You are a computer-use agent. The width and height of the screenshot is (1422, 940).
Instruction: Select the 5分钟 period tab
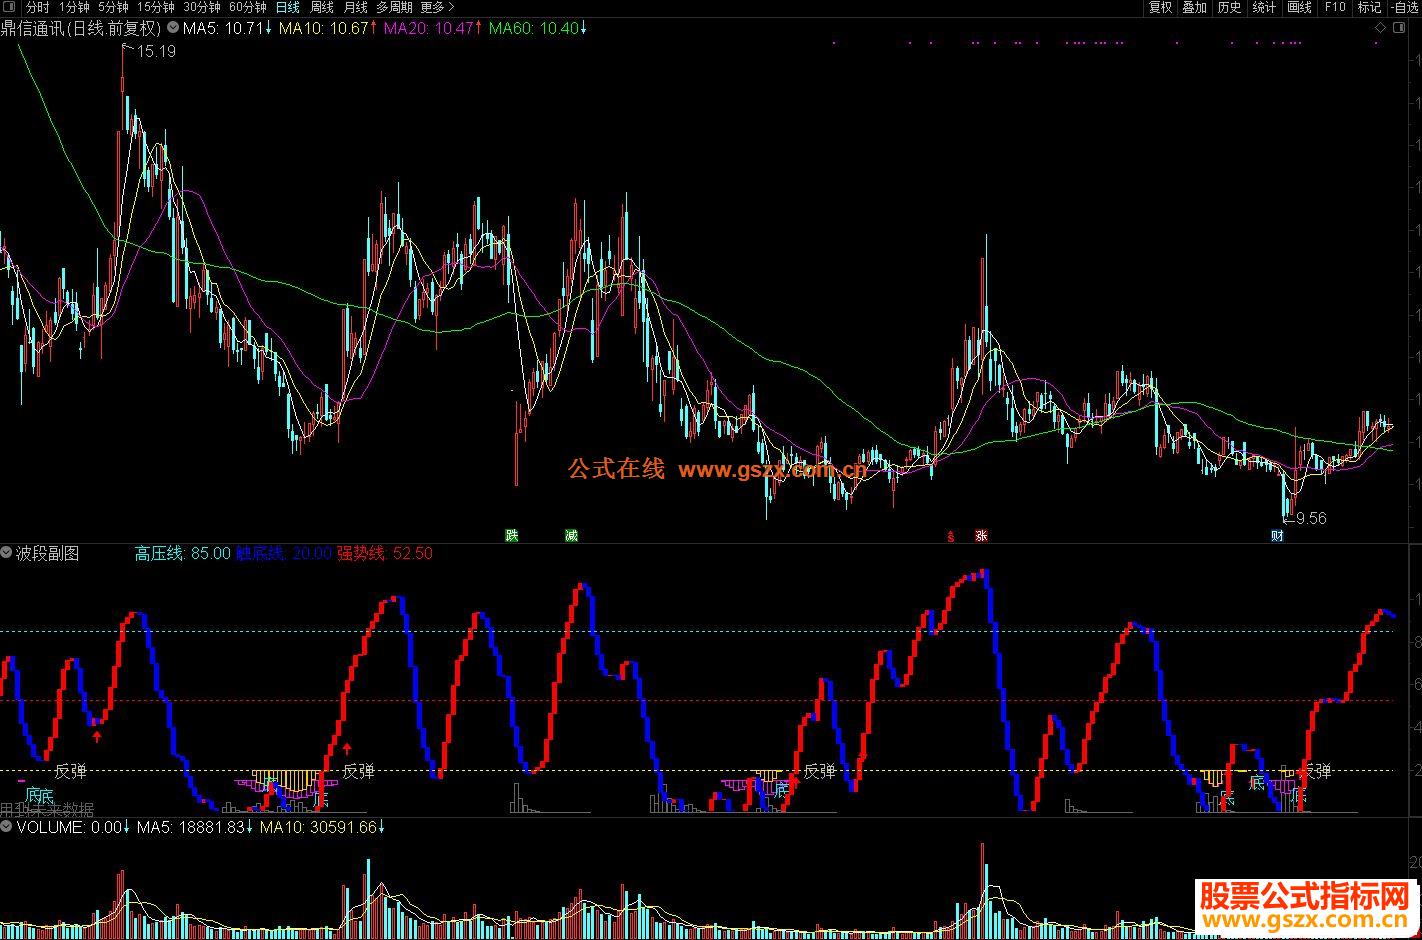point(112,7)
